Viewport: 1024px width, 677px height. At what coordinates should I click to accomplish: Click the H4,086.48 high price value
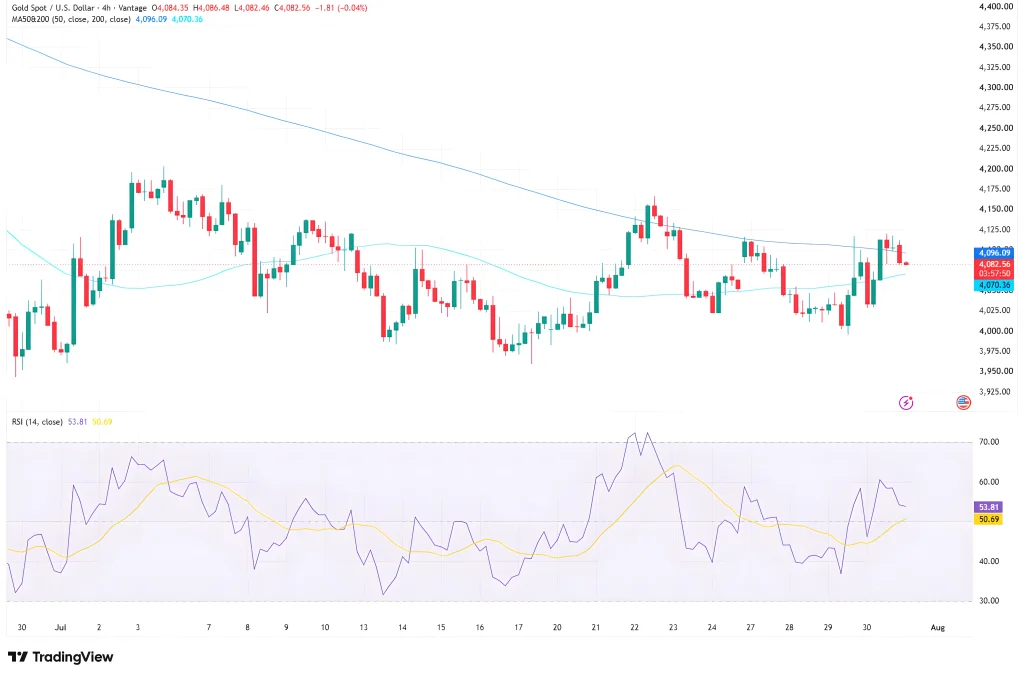(212, 8)
